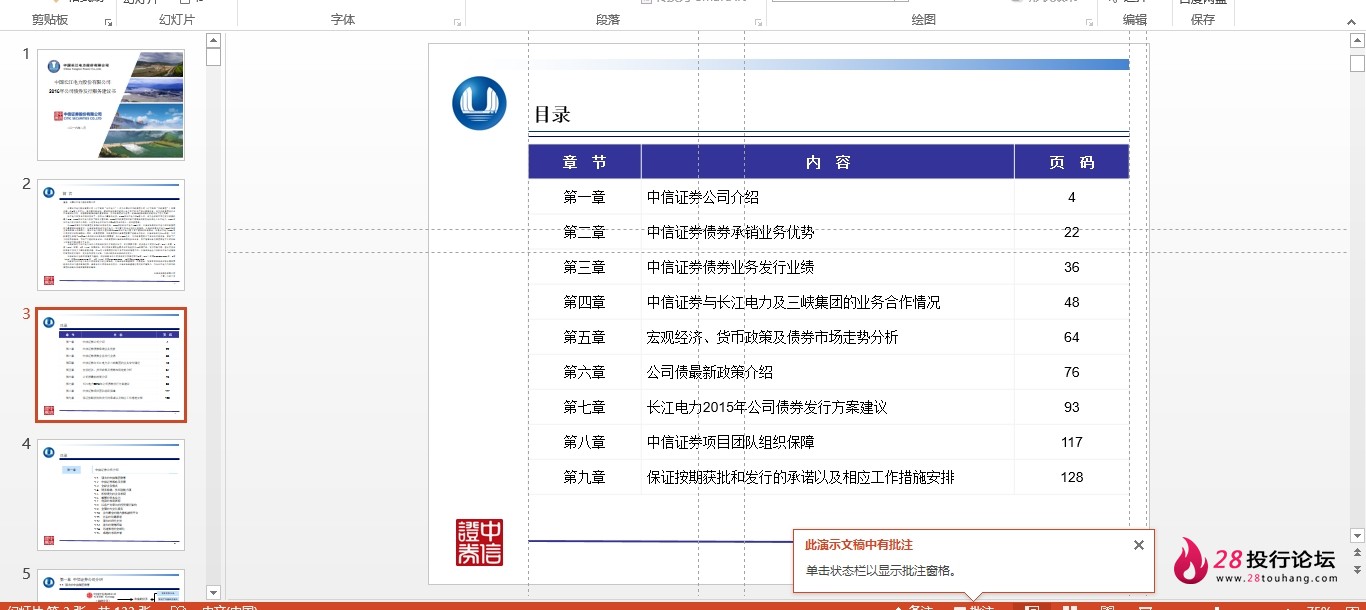Click page number 76 cell
This screenshot has height=610, width=1366.
(1072, 372)
